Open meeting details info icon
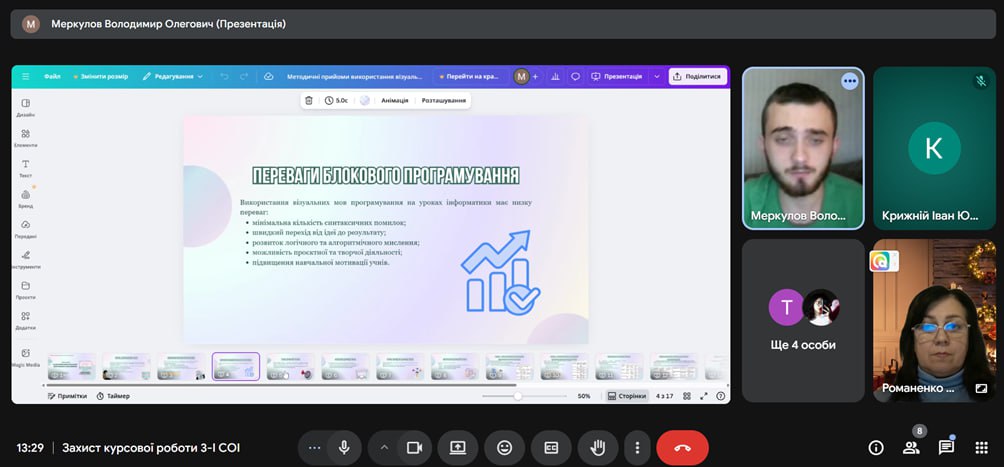The image size is (1004, 467). point(876,448)
